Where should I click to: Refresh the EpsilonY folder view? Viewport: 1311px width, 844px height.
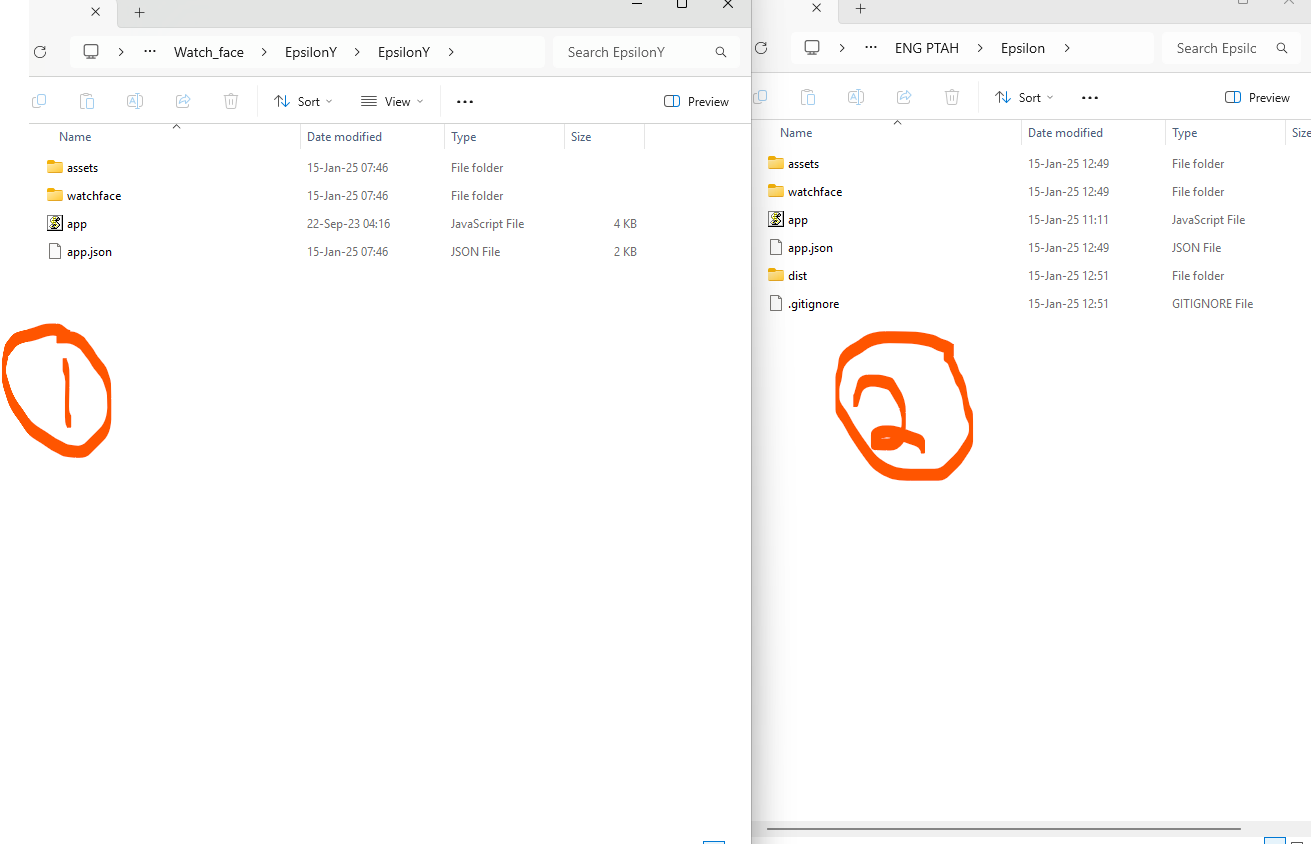coord(40,52)
